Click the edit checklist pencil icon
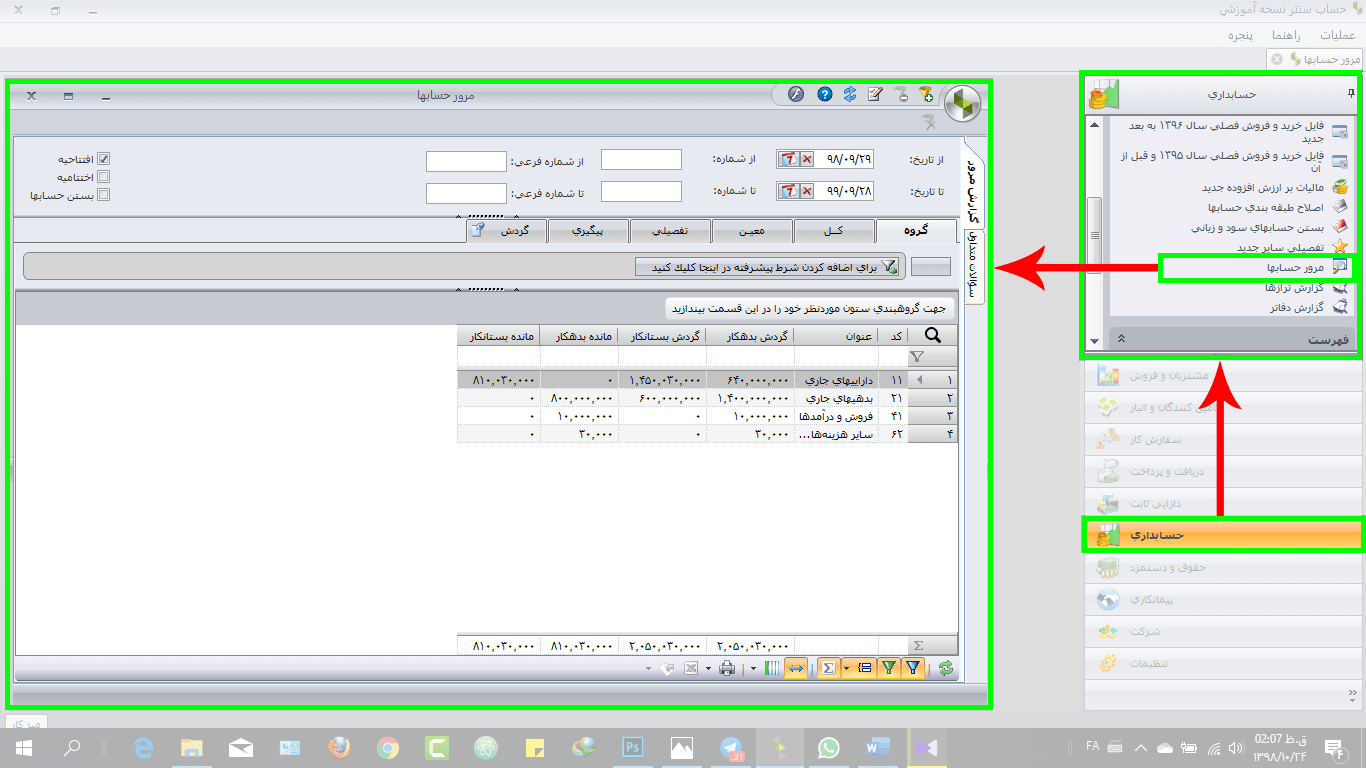This screenshot has height=768, width=1366. click(875, 95)
